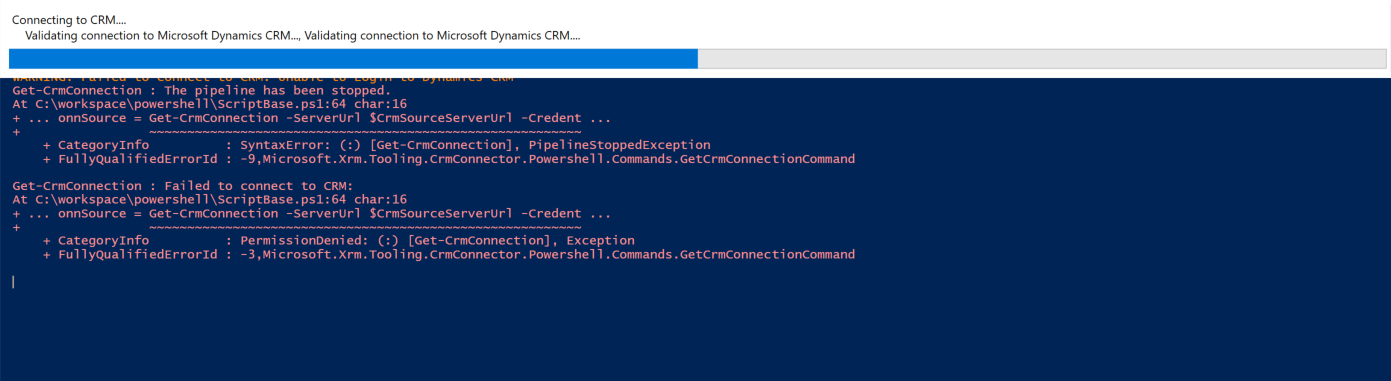This screenshot has height=381, width=1391.
Task: Click the ScriptBase.ps1:64 path line in the second error
Action: click(209, 200)
